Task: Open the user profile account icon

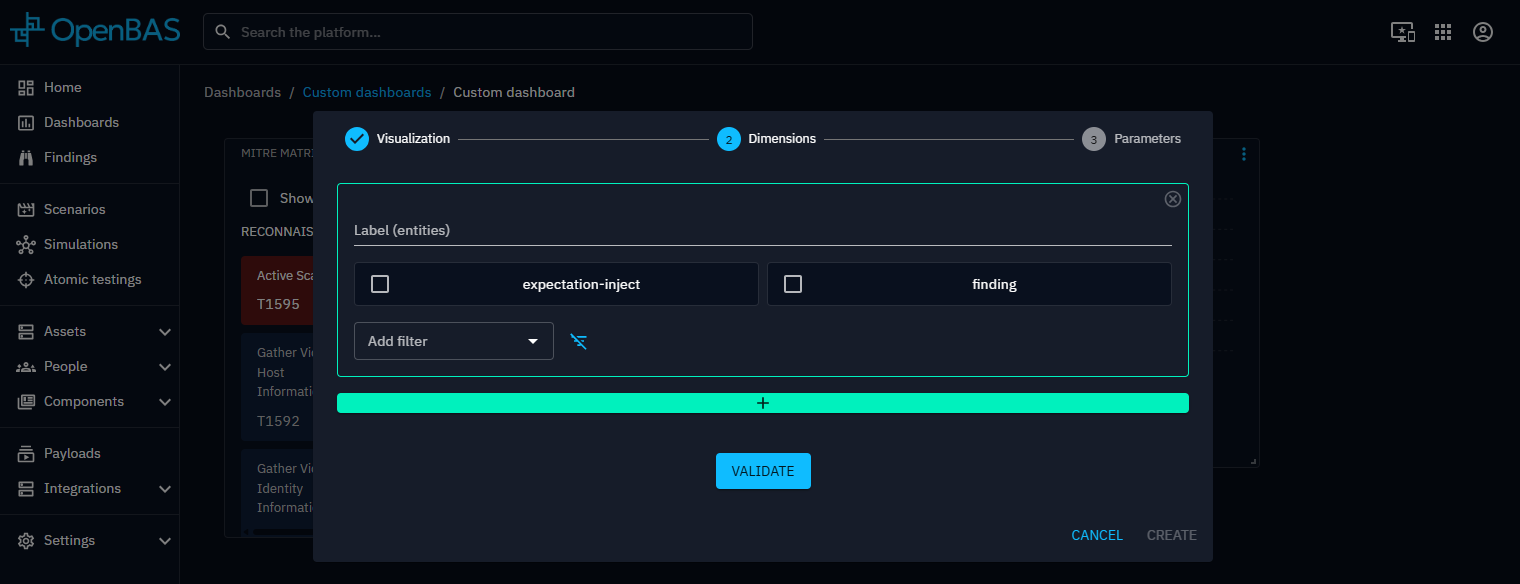Action: tap(1483, 32)
